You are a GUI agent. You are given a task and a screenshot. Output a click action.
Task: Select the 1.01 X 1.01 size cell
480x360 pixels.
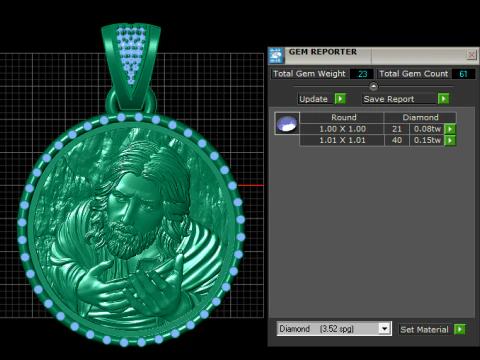click(342, 140)
